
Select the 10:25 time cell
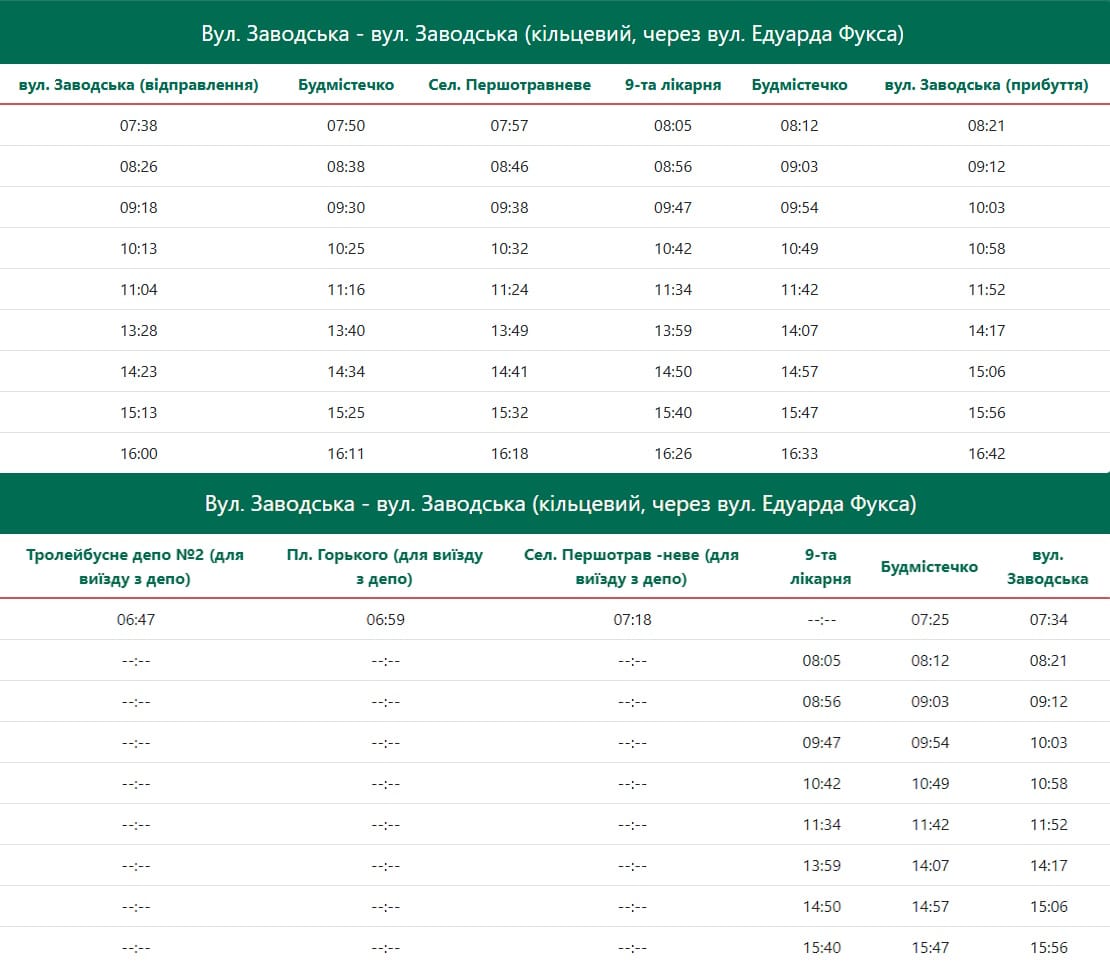(x=346, y=249)
